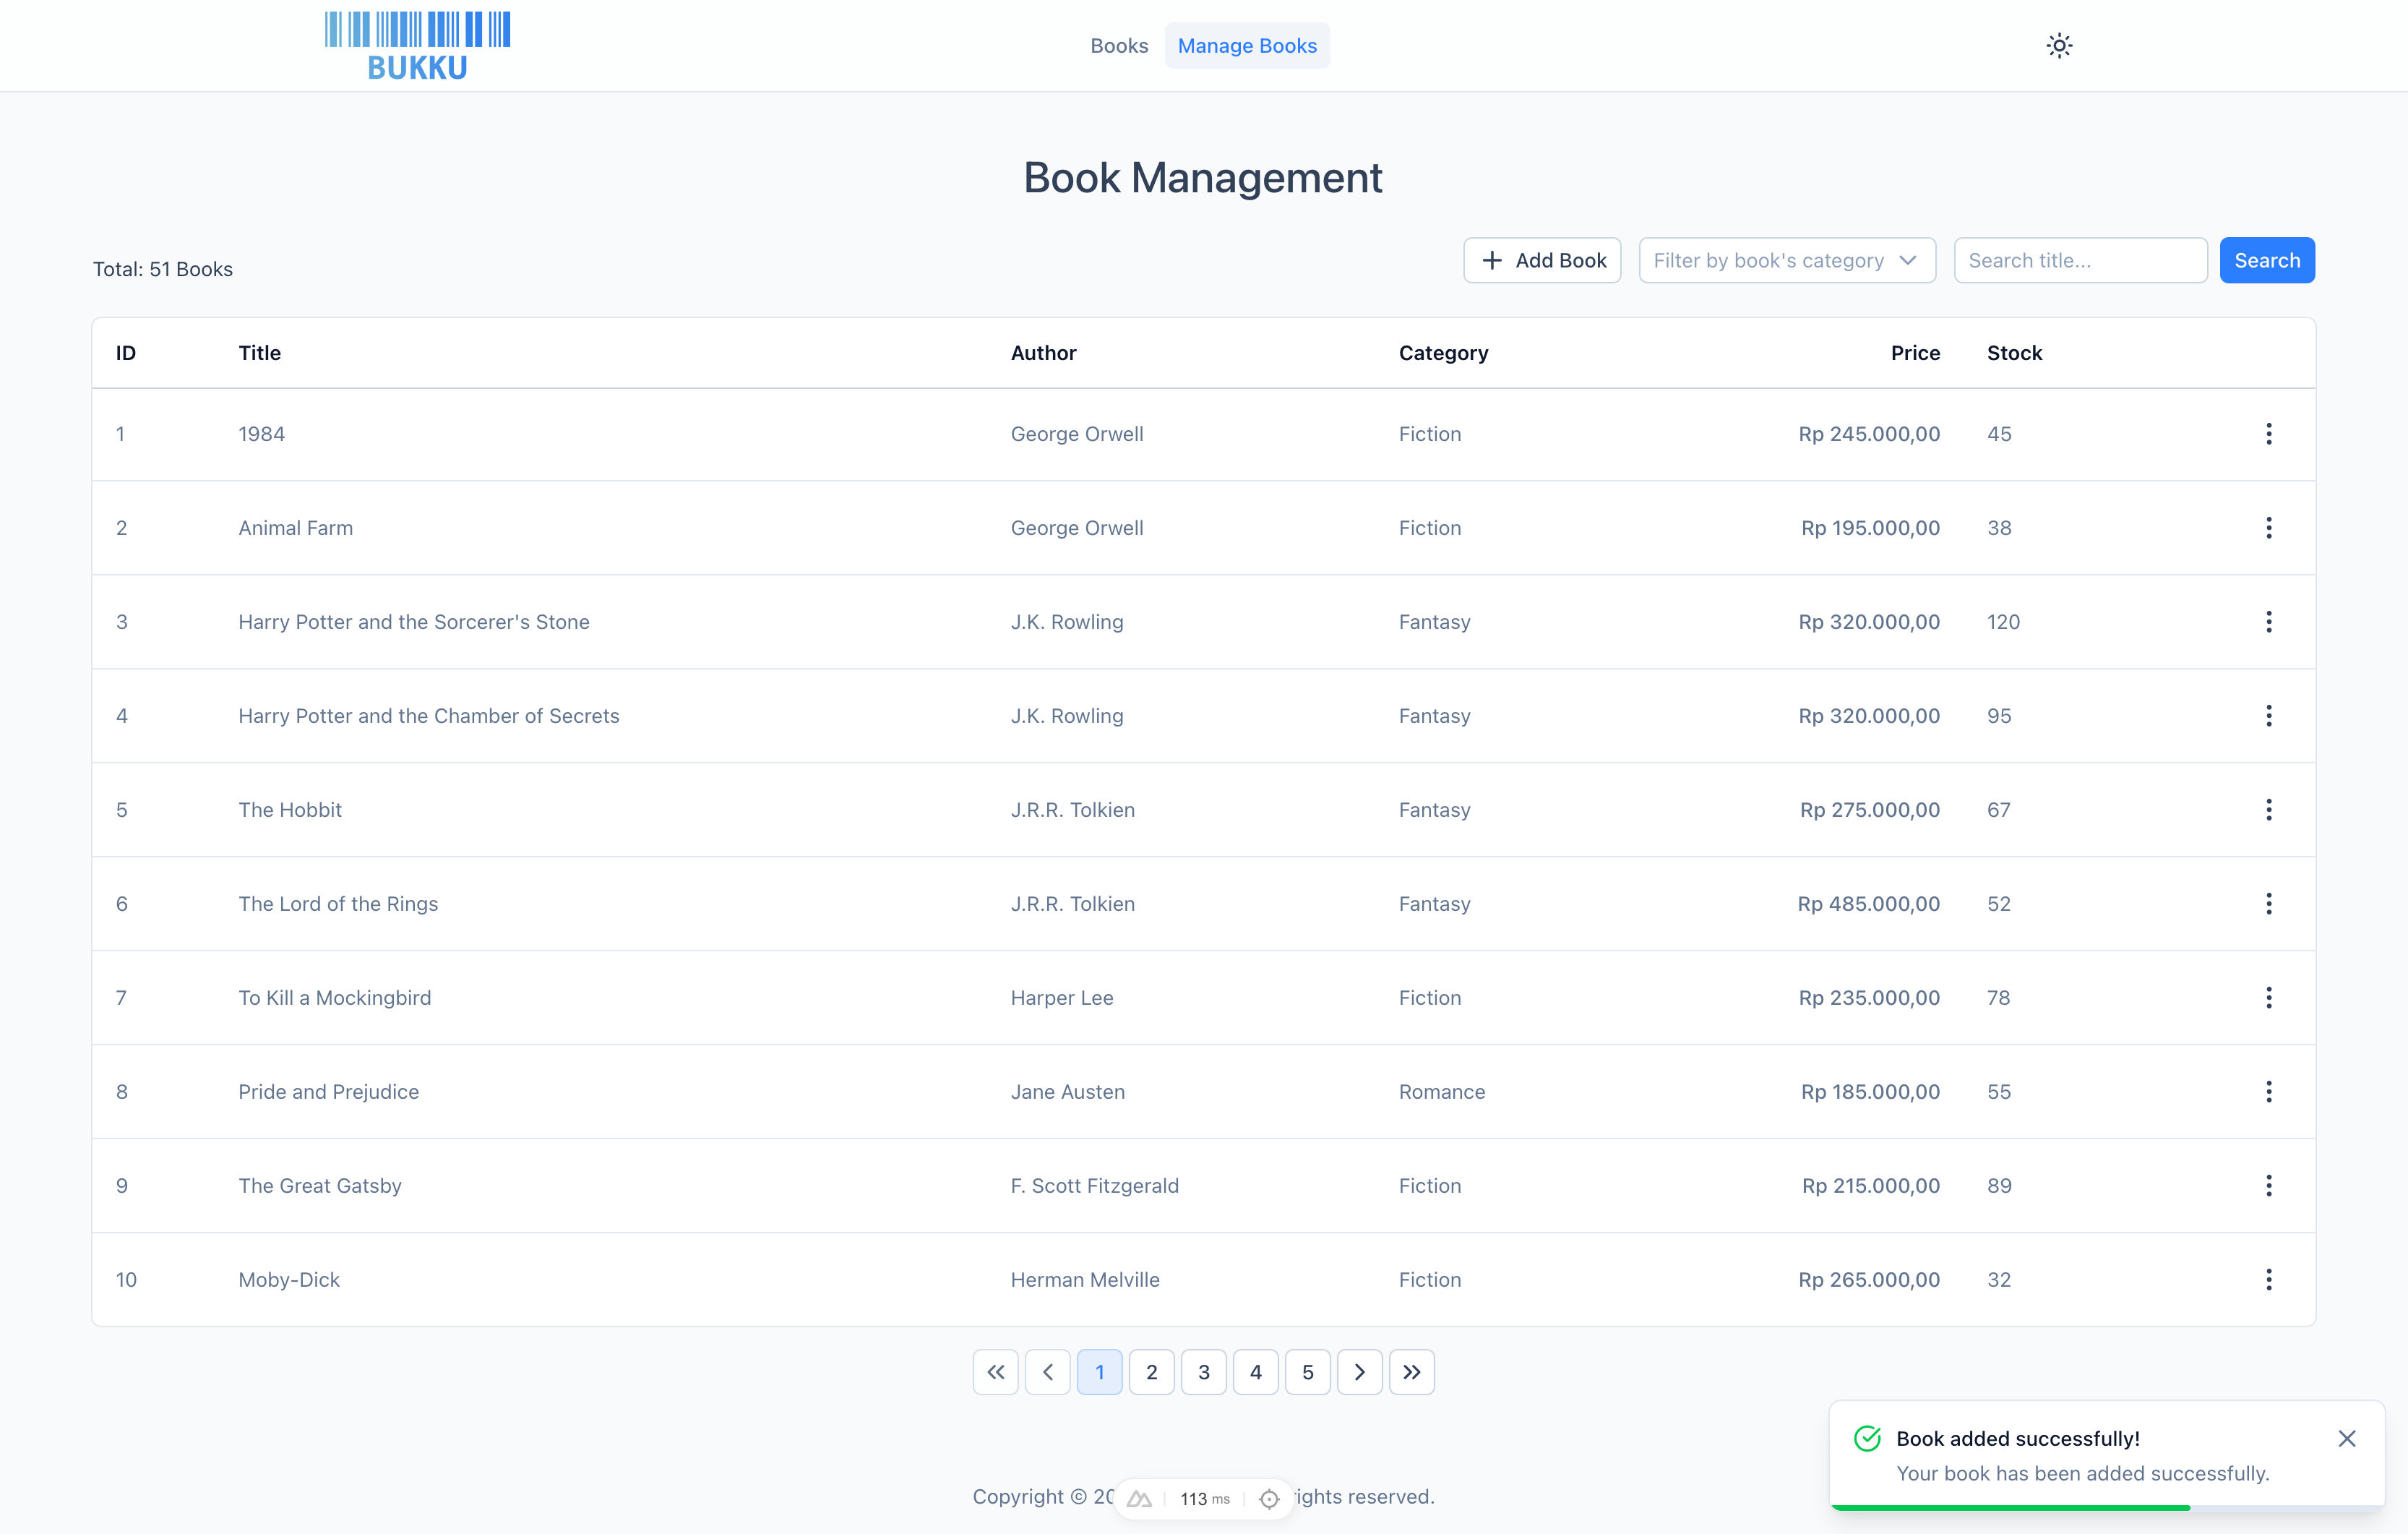
Task: Go to page 3 in pagination
Action: tap(1203, 1372)
